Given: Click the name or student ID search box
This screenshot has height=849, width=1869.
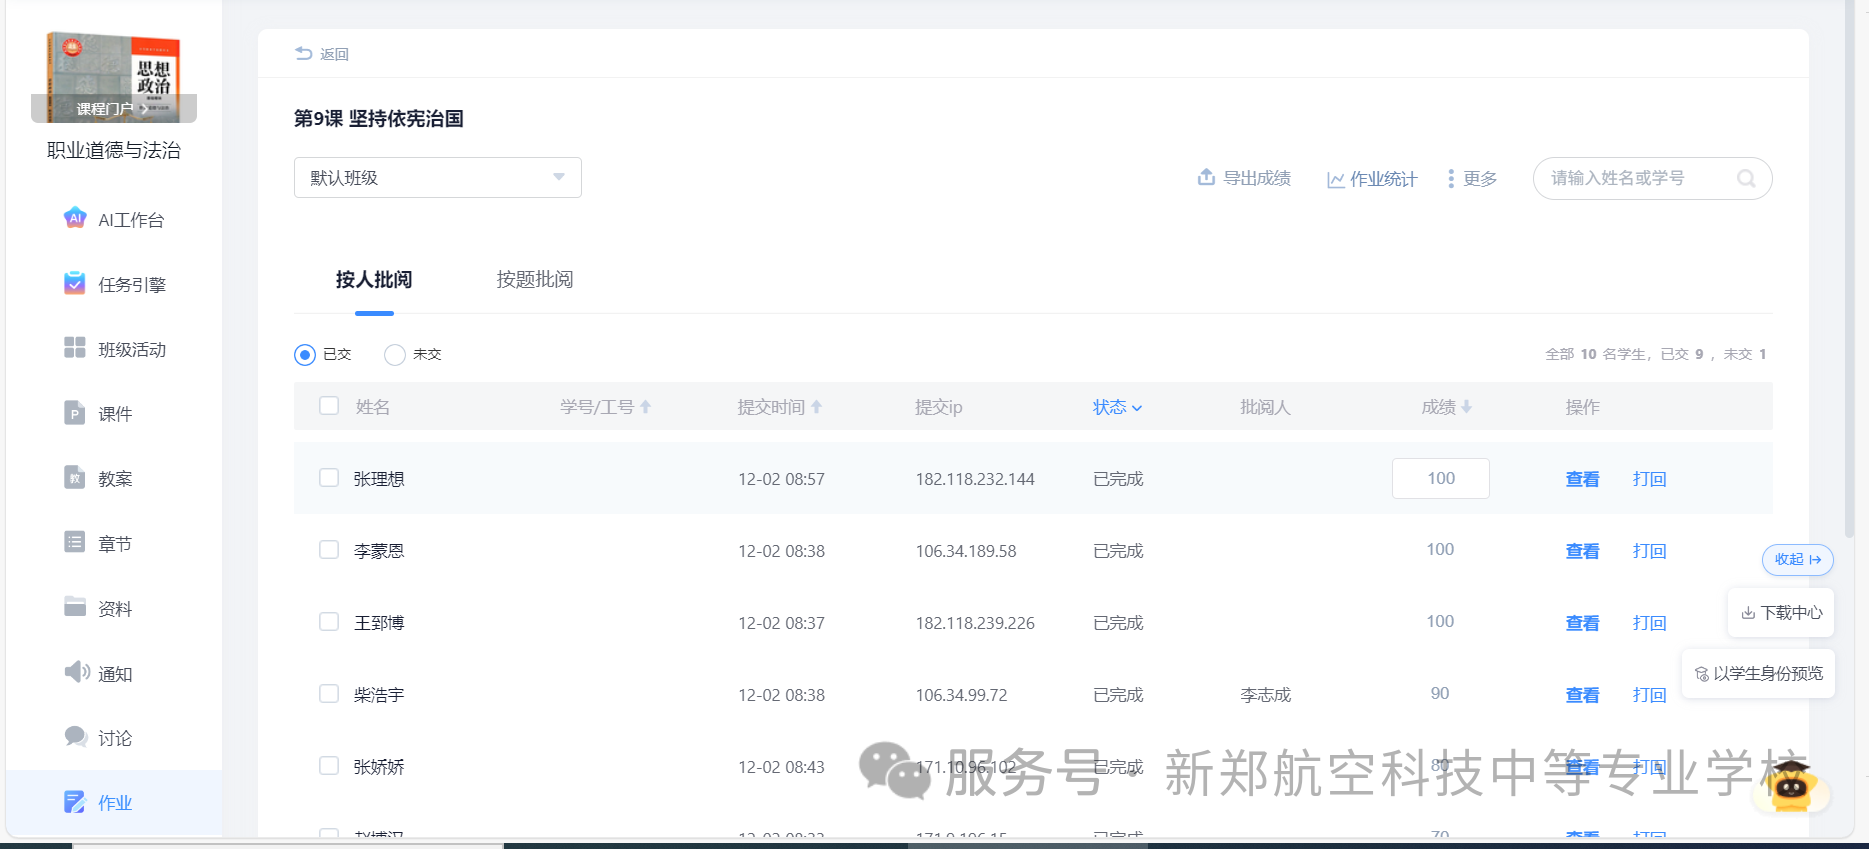Looking at the screenshot, I should pyautogui.click(x=1652, y=178).
